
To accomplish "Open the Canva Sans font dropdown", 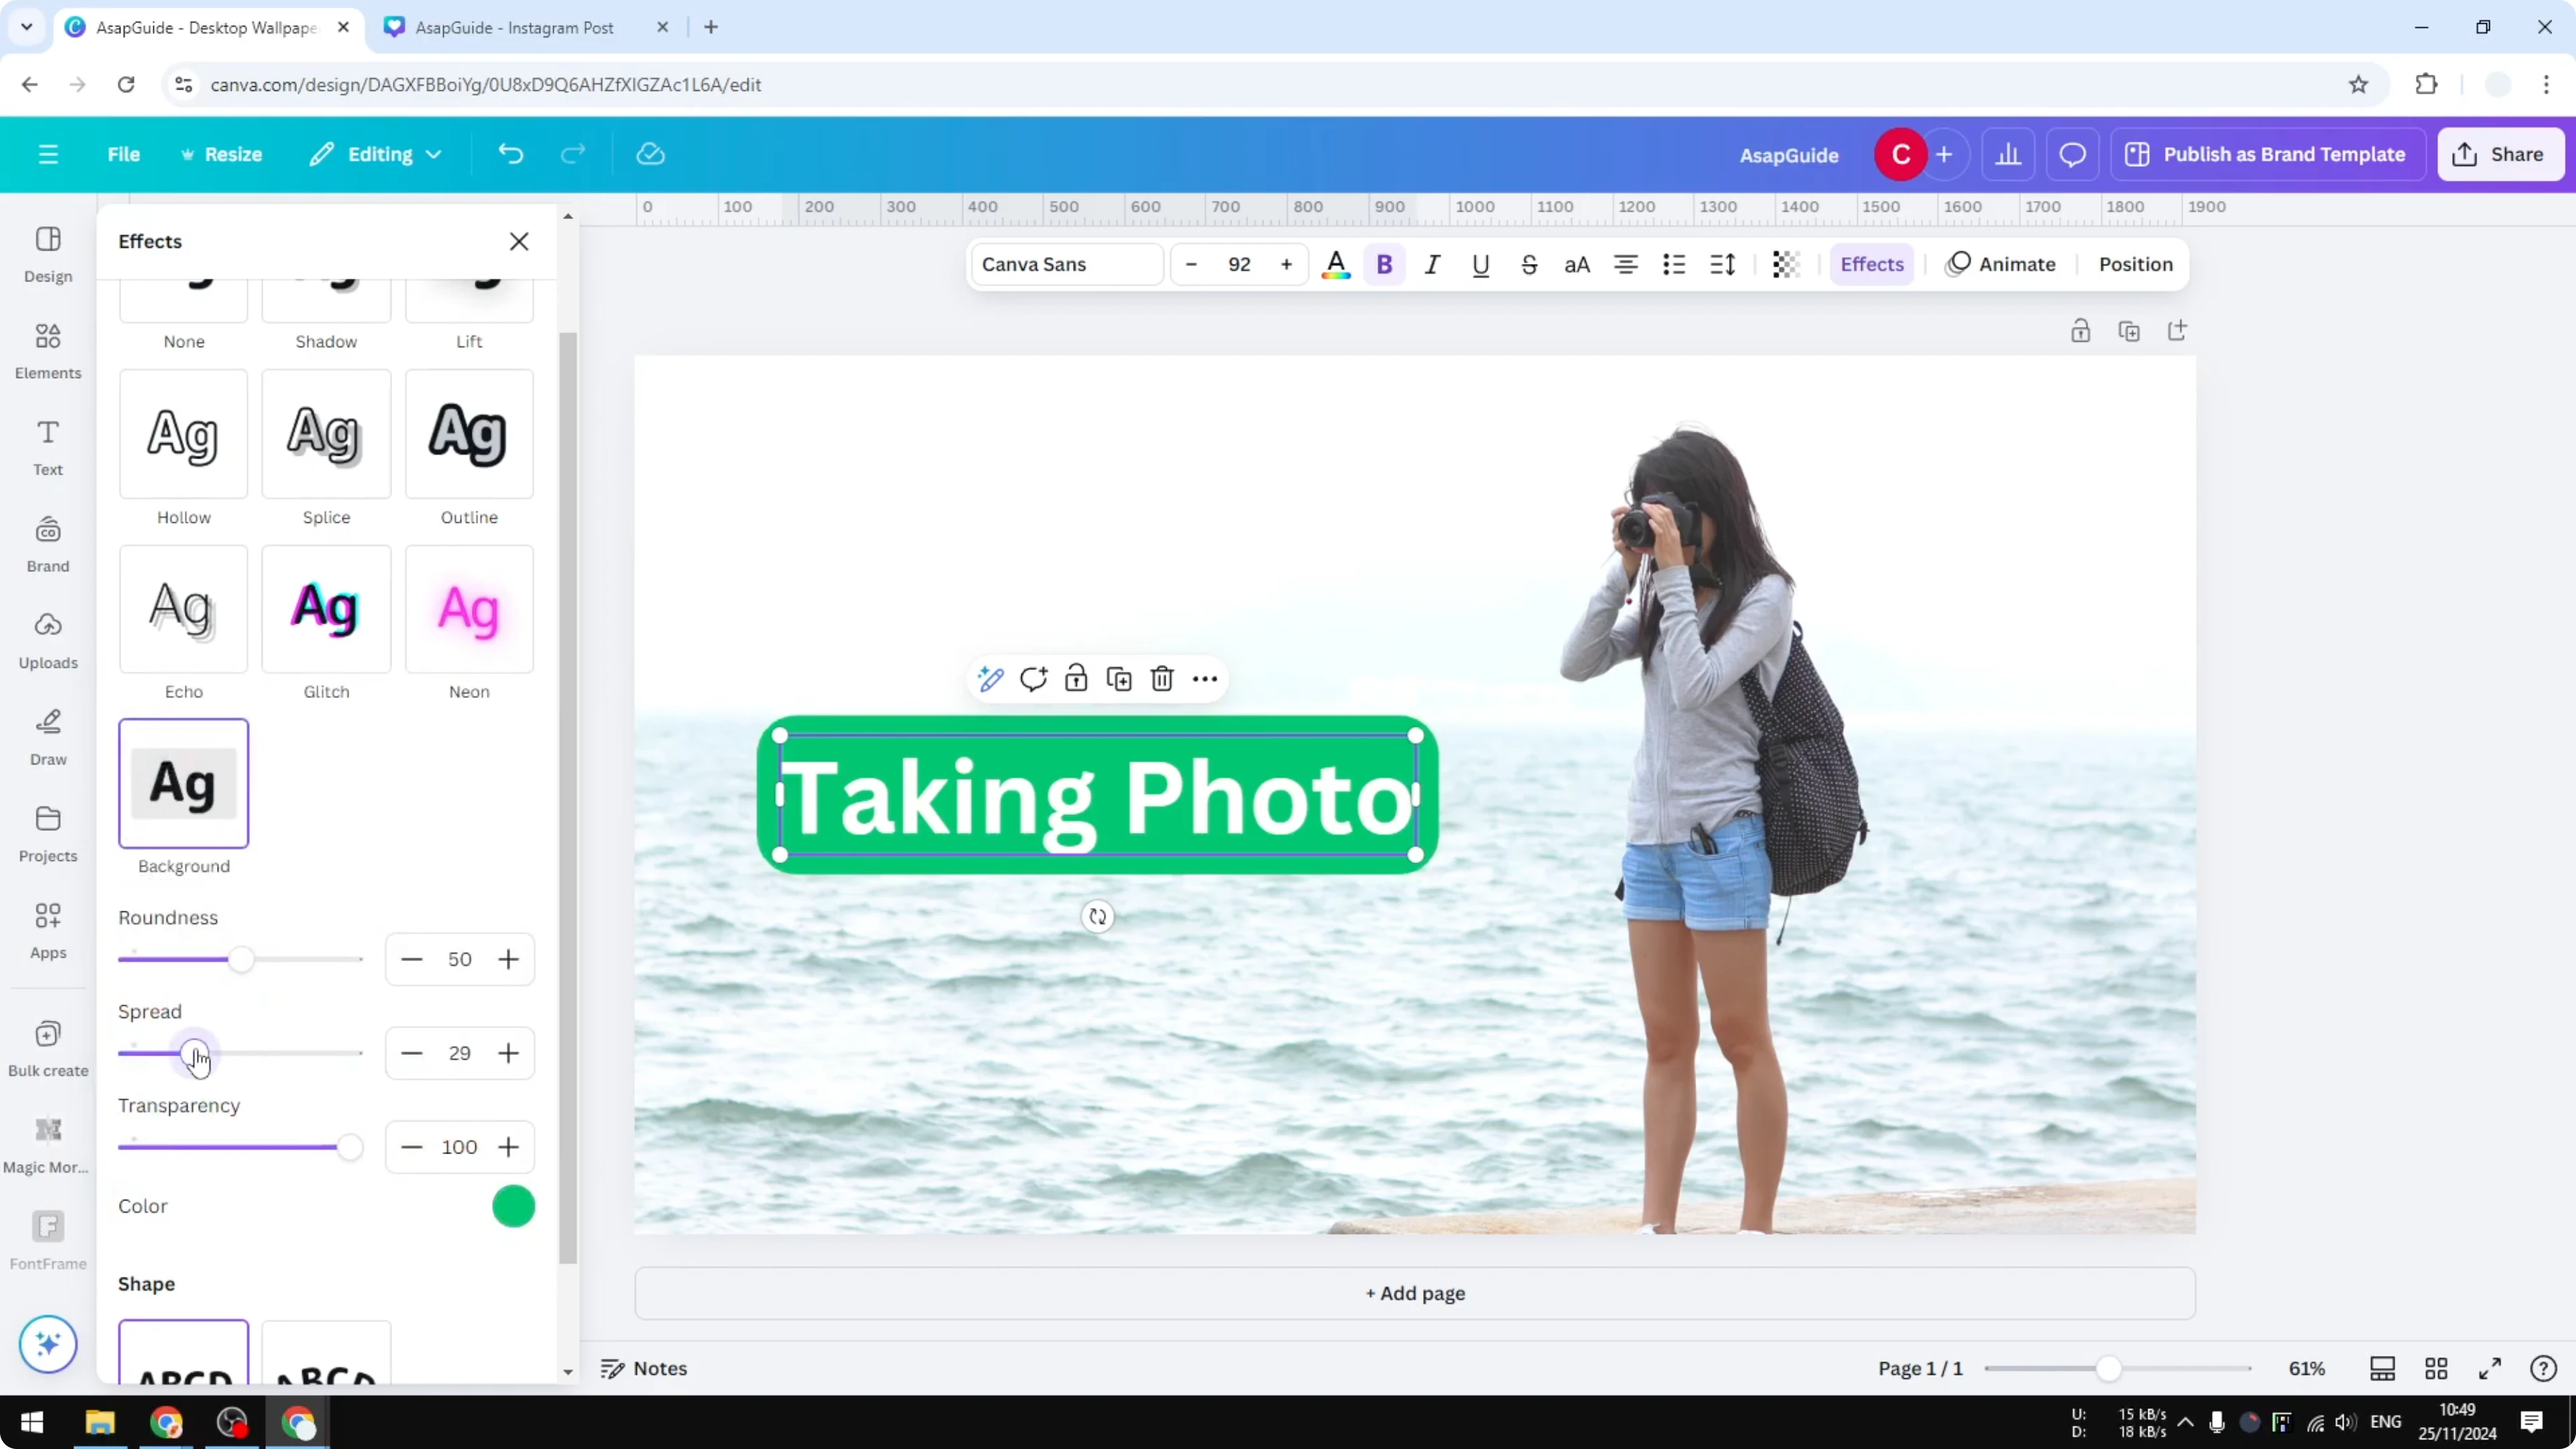I will [x=1064, y=264].
